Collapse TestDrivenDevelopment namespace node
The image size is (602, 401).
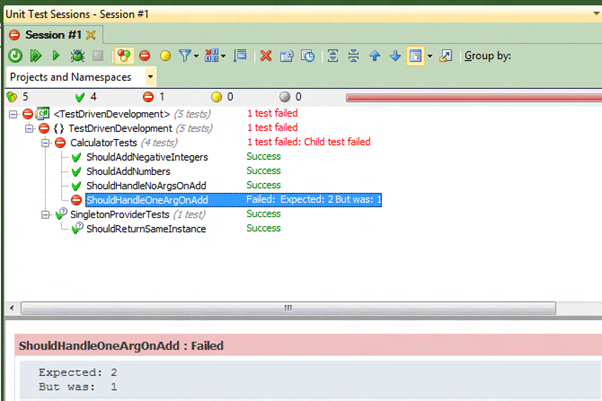pyautogui.click(x=29, y=128)
